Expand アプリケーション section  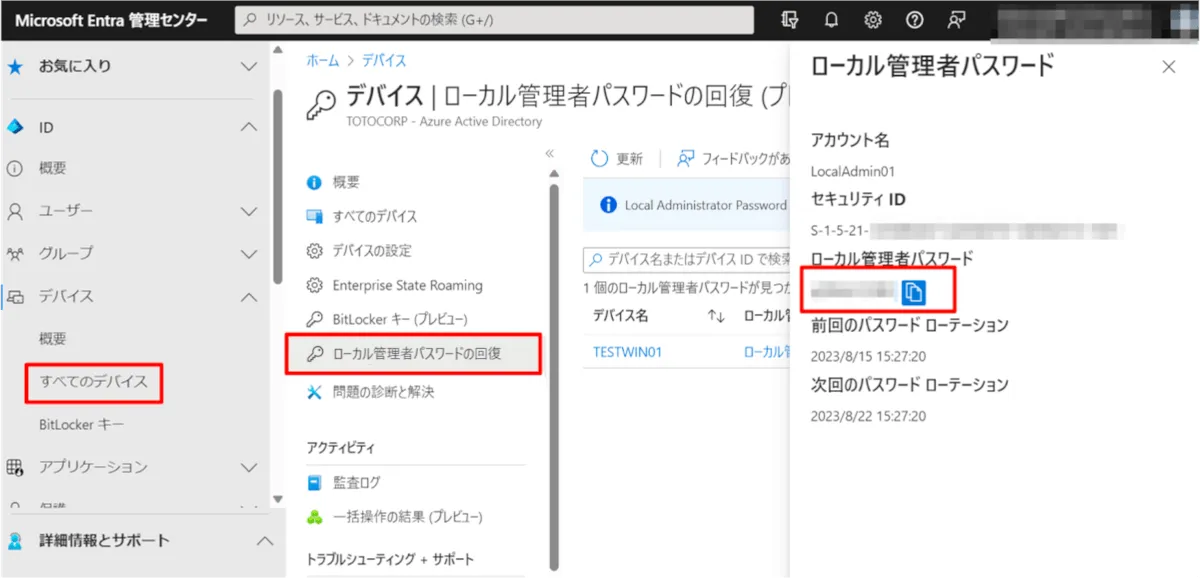click(250, 467)
